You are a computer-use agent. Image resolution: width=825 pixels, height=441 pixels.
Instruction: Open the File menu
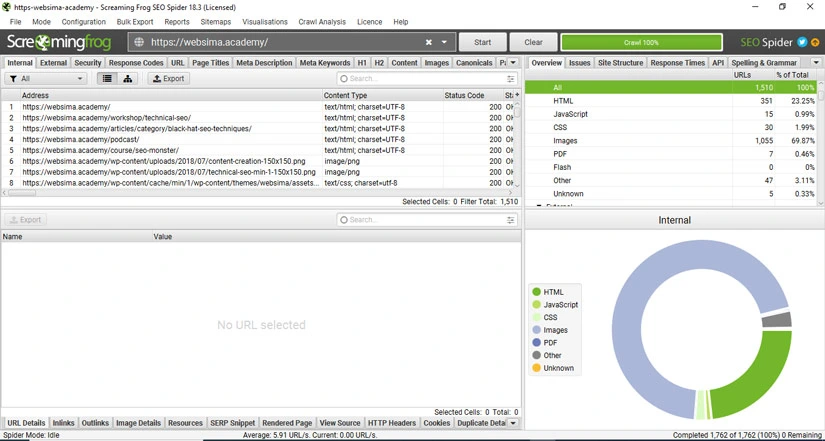tap(16, 22)
